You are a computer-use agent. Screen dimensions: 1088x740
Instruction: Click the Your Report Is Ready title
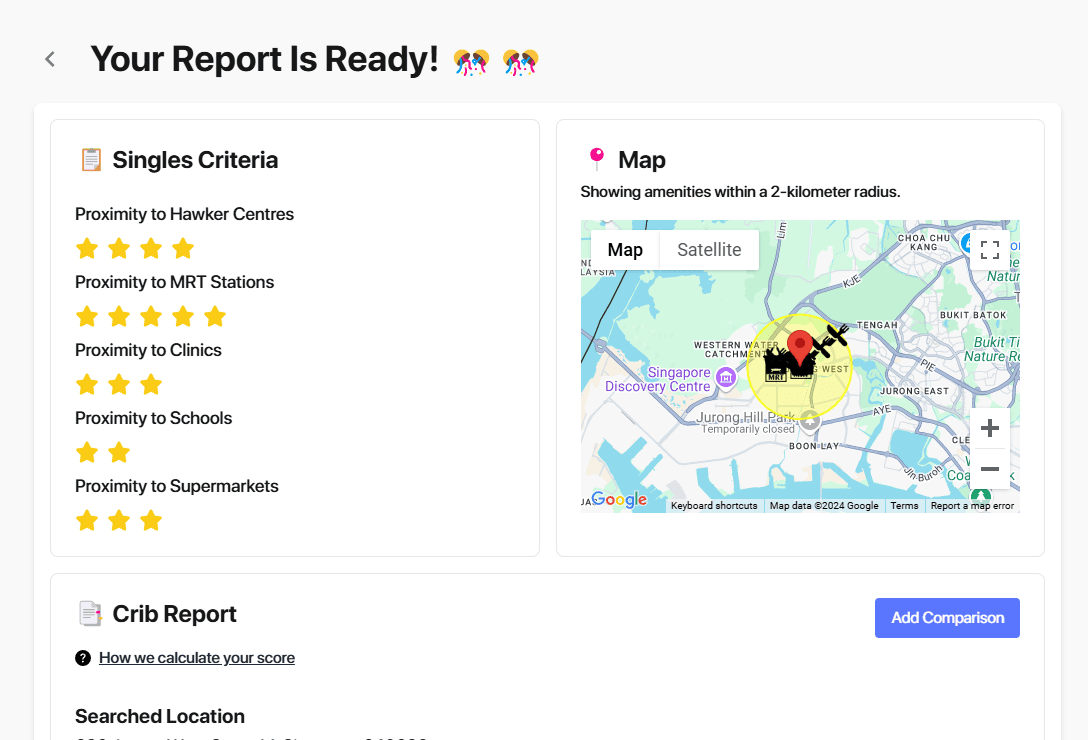pos(264,59)
